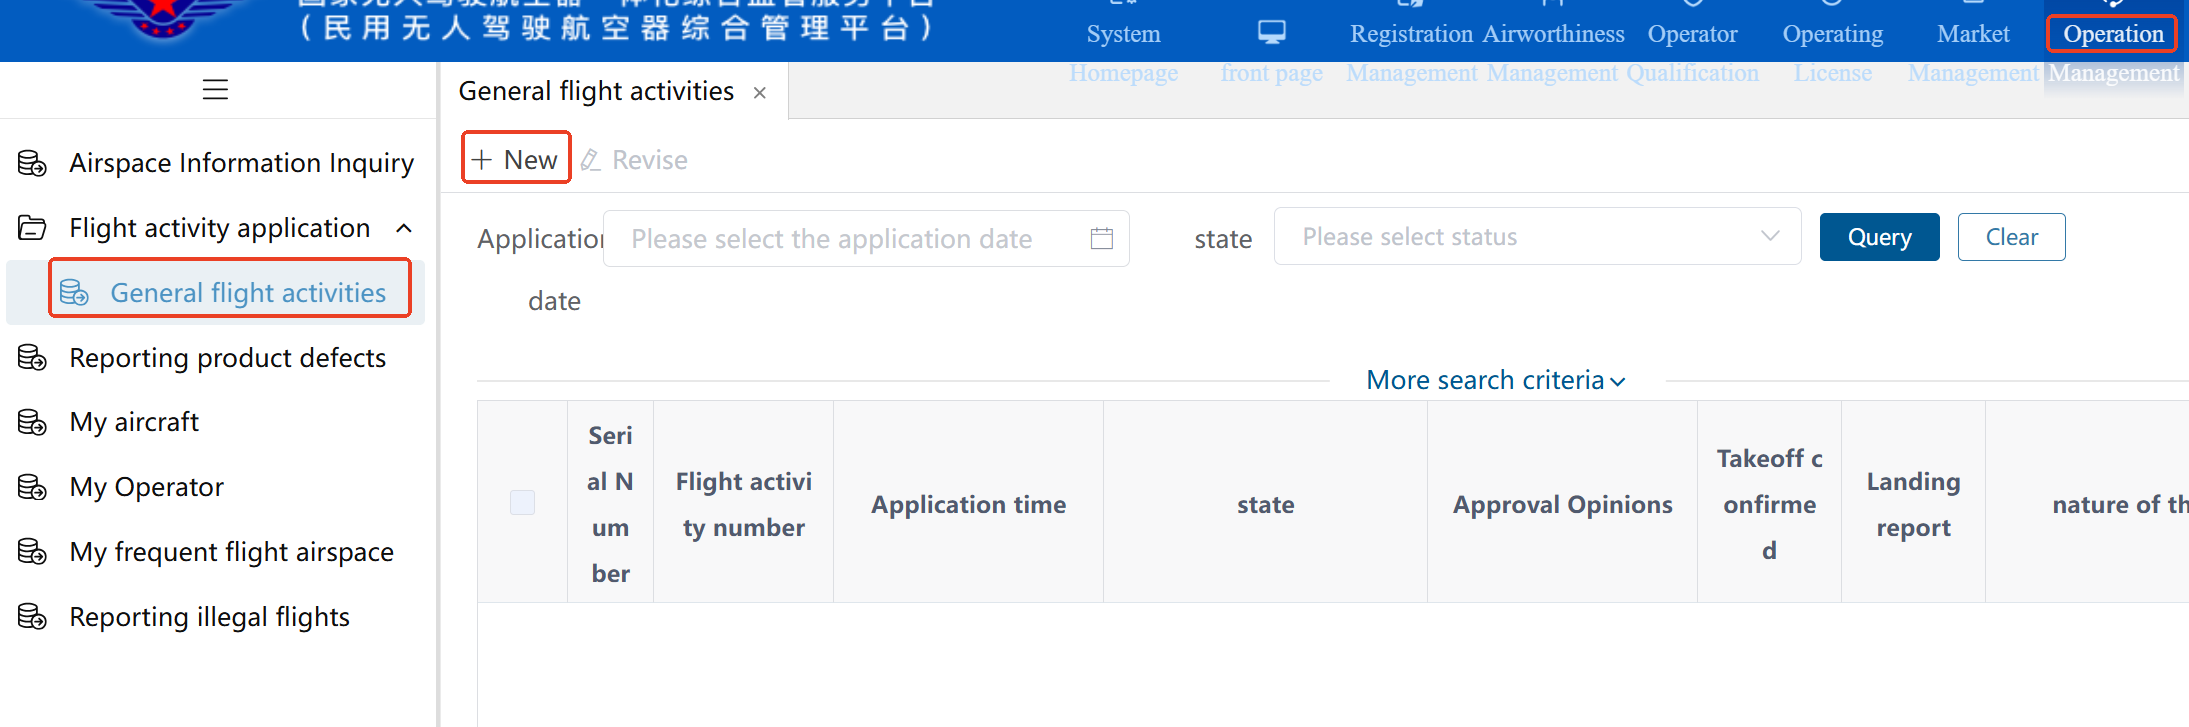
Task: Click the My Operator sidebar icon
Action: click(32, 487)
